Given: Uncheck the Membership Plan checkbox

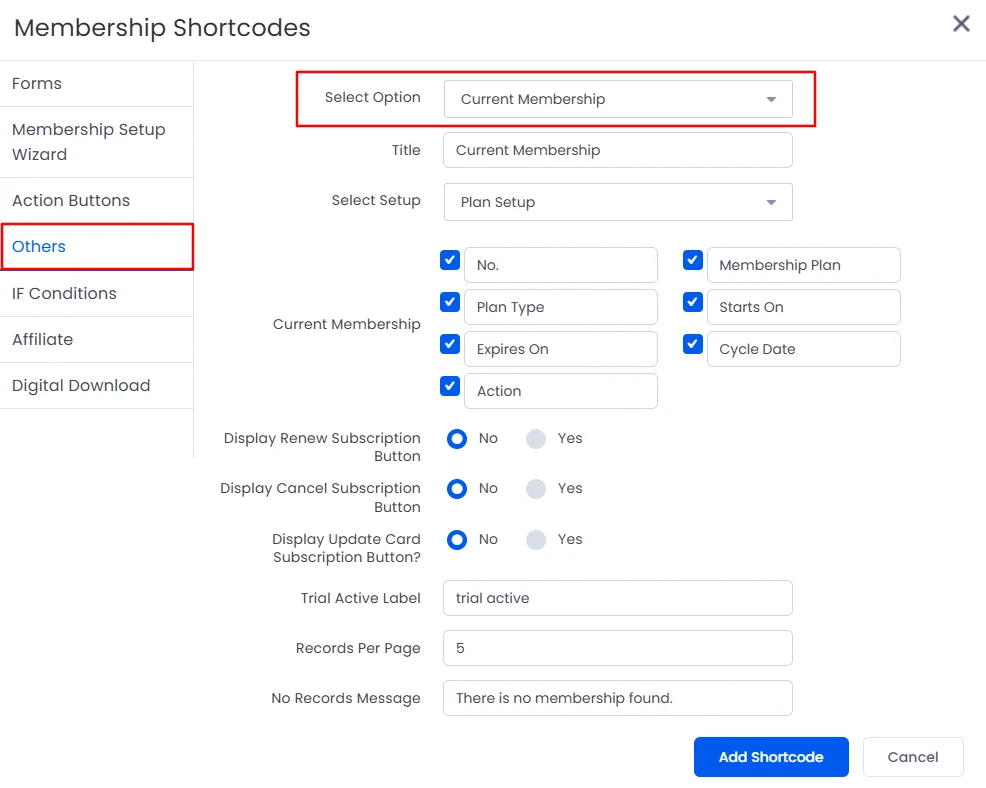Looking at the screenshot, I should coord(692,260).
